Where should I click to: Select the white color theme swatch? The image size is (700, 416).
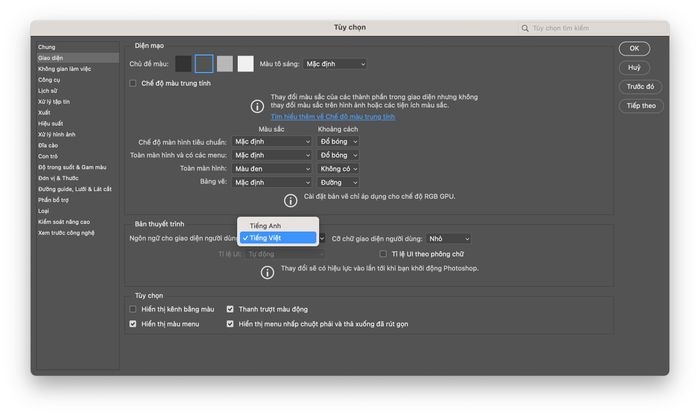[246, 64]
